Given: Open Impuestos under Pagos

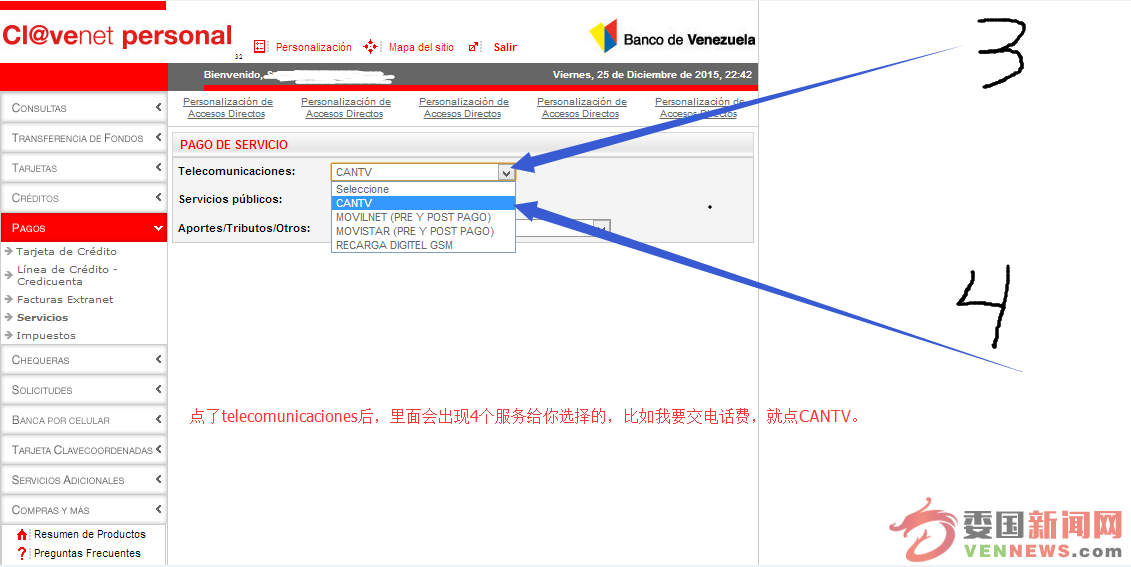Looking at the screenshot, I should pyautogui.click(x=46, y=335).
